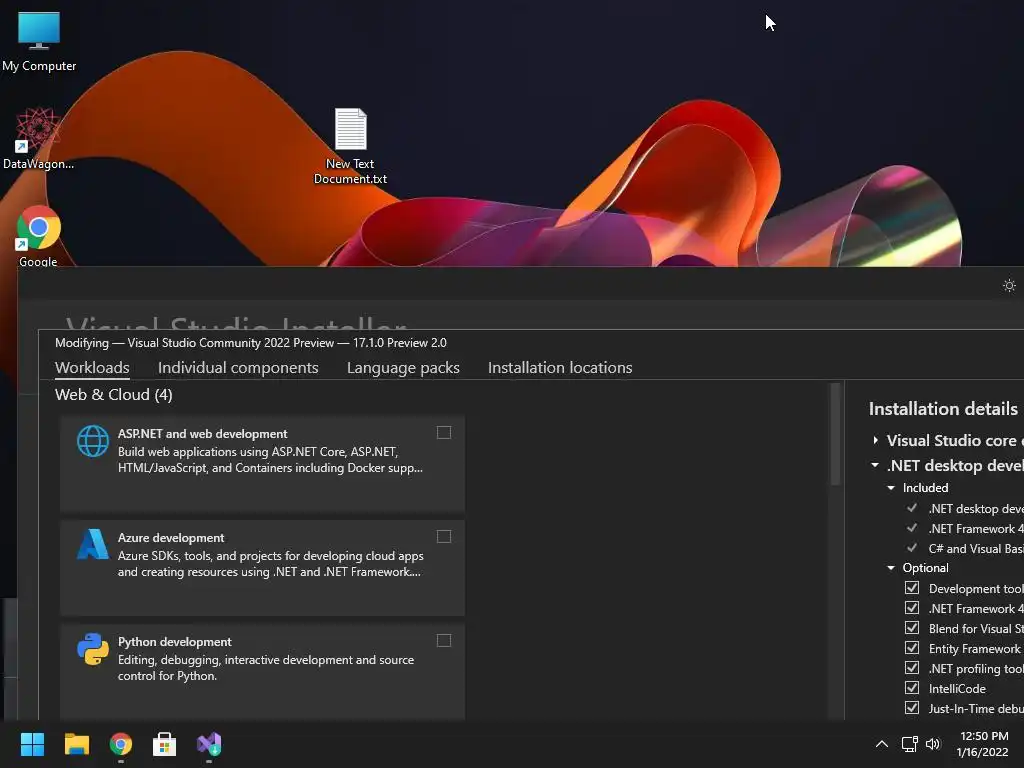The width and height of the screenshot is (1024, 768).
Task: Toggle the installer theme sun icon
Action: [1009, 285]
